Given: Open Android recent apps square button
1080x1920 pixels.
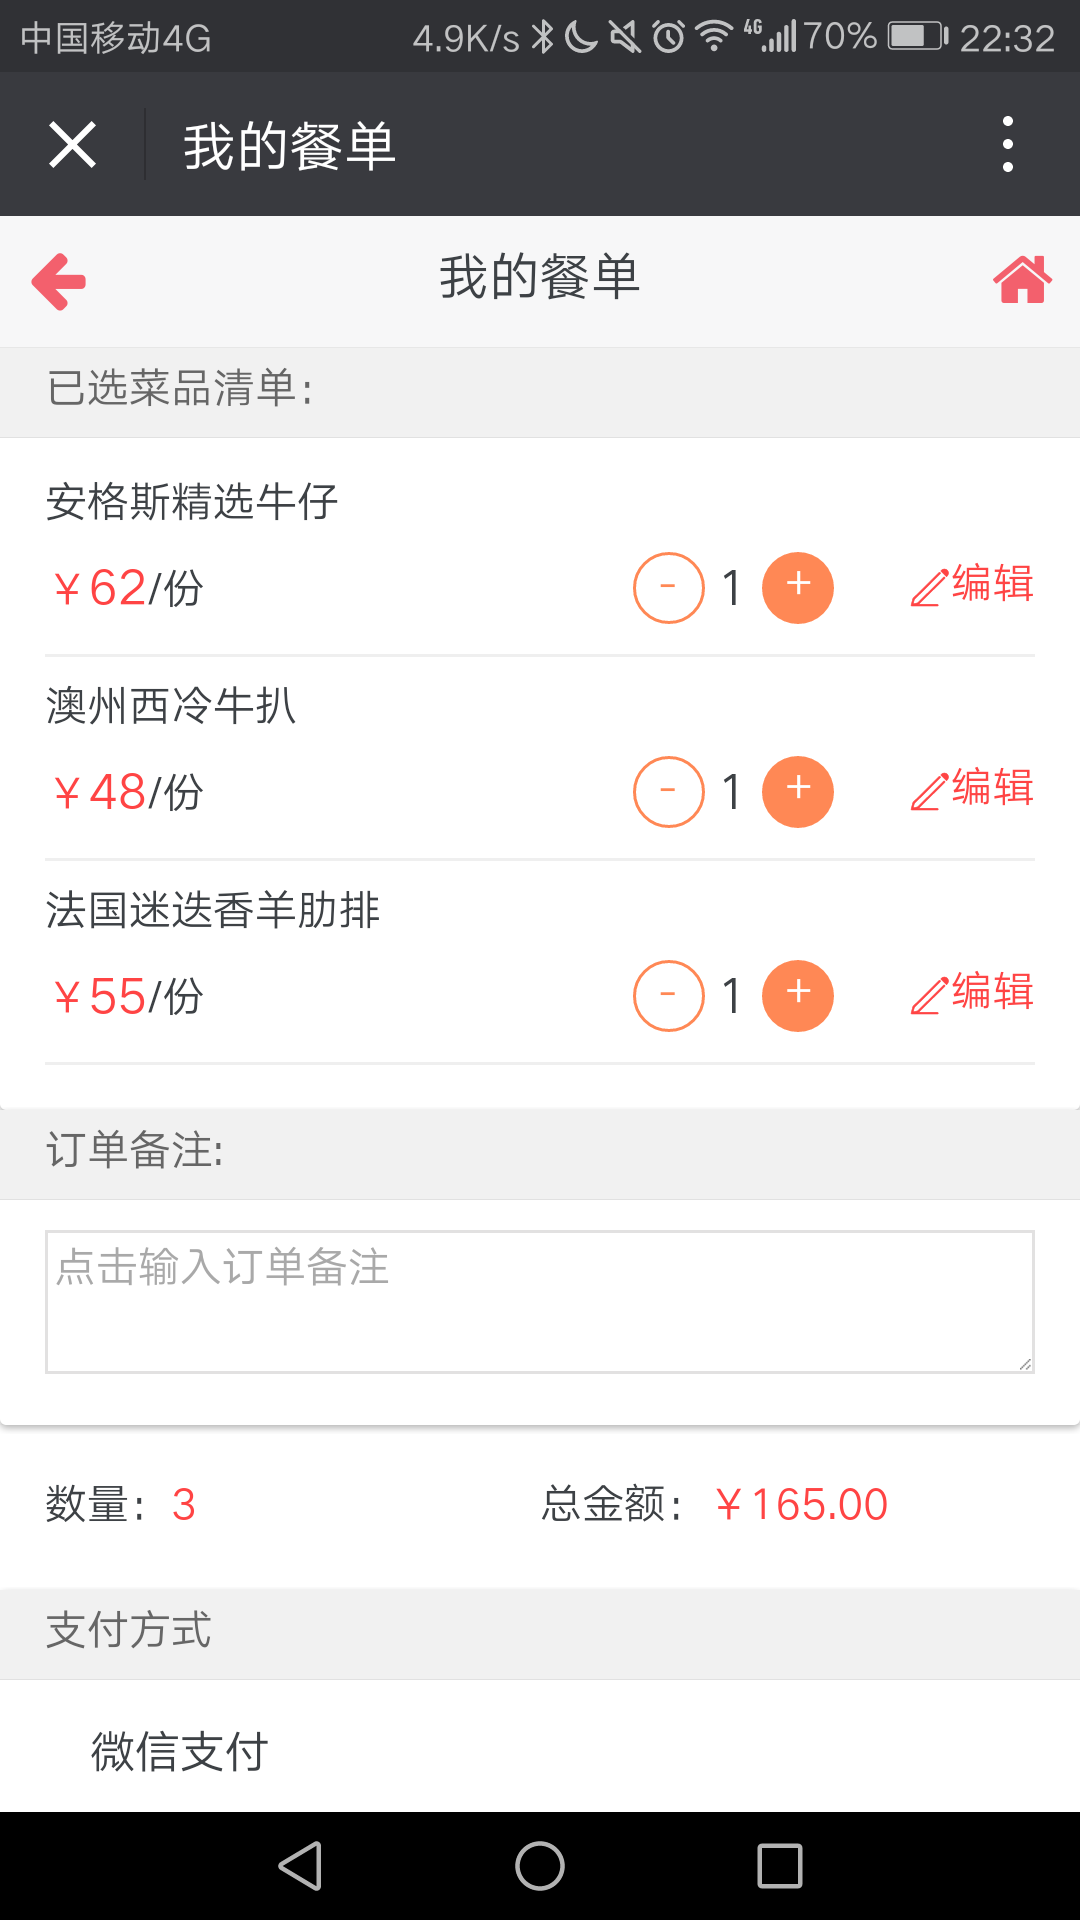Looking at the screenshot, I should 780,1866.
